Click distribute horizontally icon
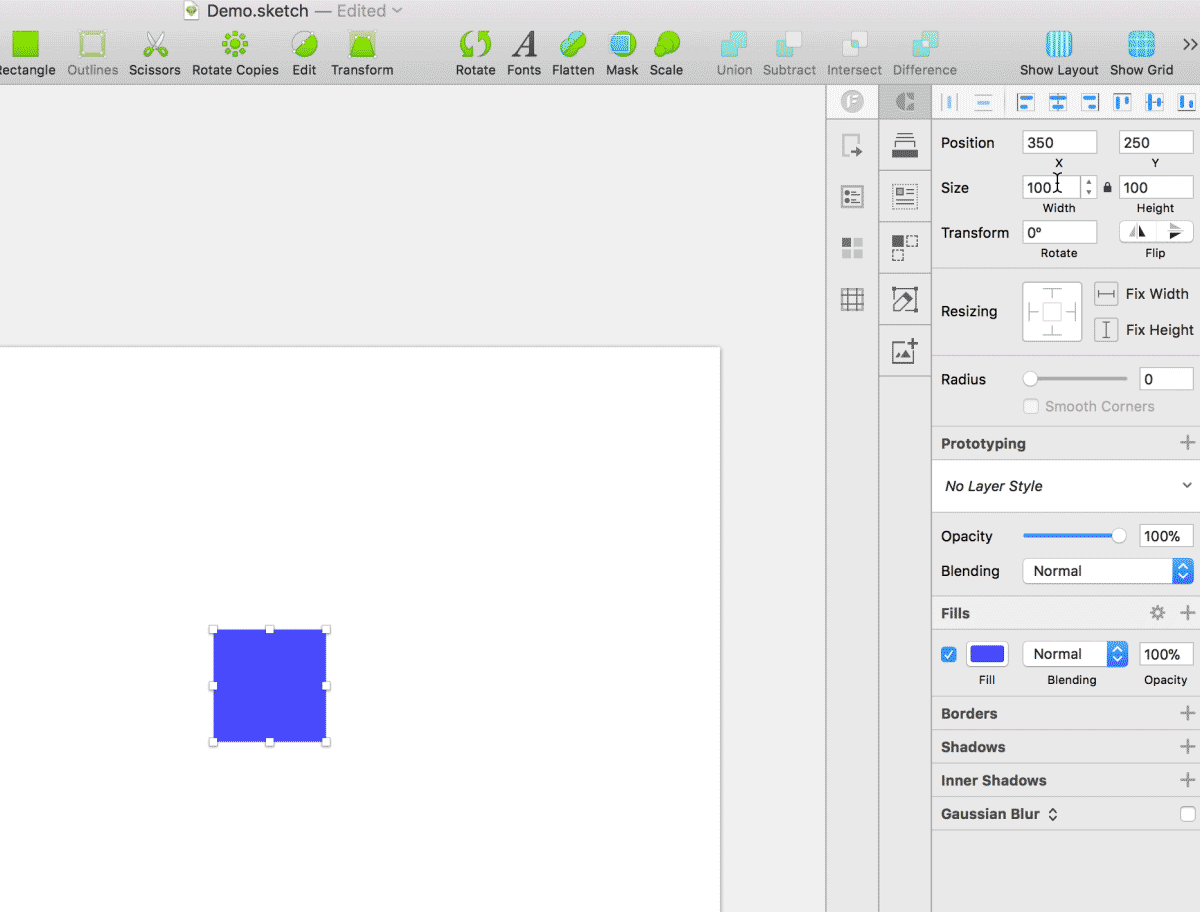This screenshot has width=1200, height=912. (950, 102)
